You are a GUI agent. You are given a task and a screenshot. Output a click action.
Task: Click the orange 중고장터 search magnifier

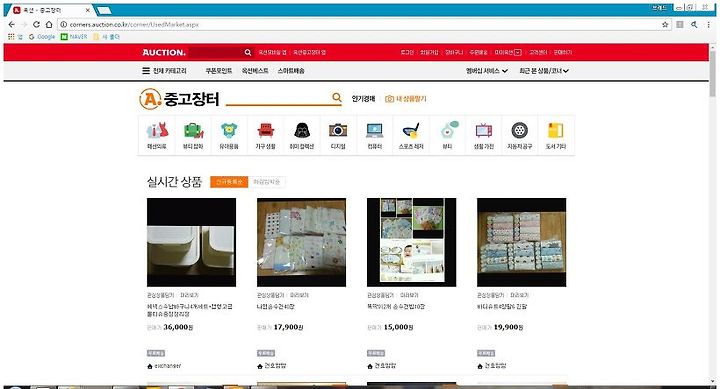(x=337, y=97)
